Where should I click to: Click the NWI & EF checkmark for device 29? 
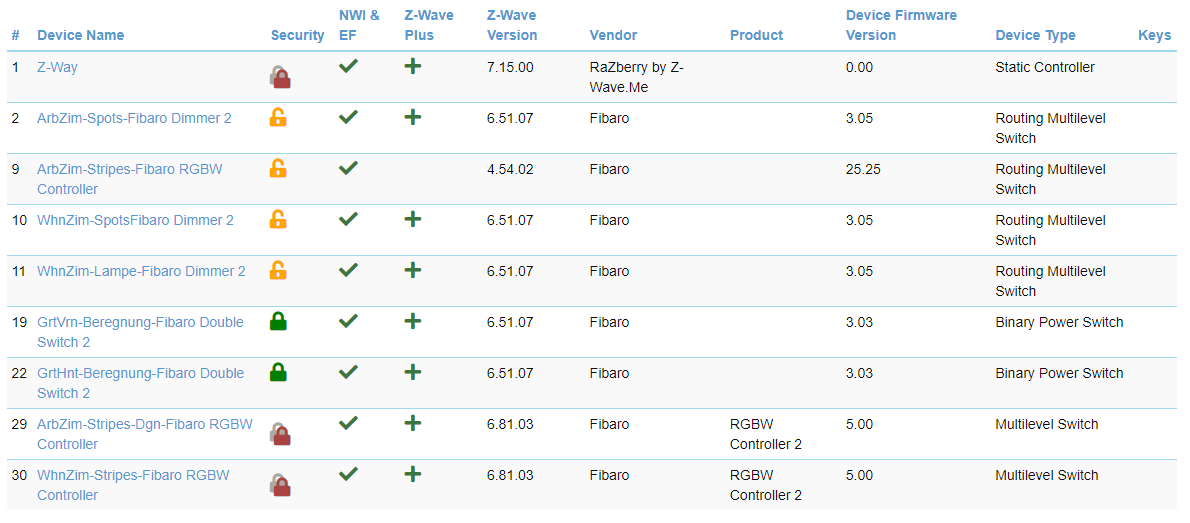[348, 423]
